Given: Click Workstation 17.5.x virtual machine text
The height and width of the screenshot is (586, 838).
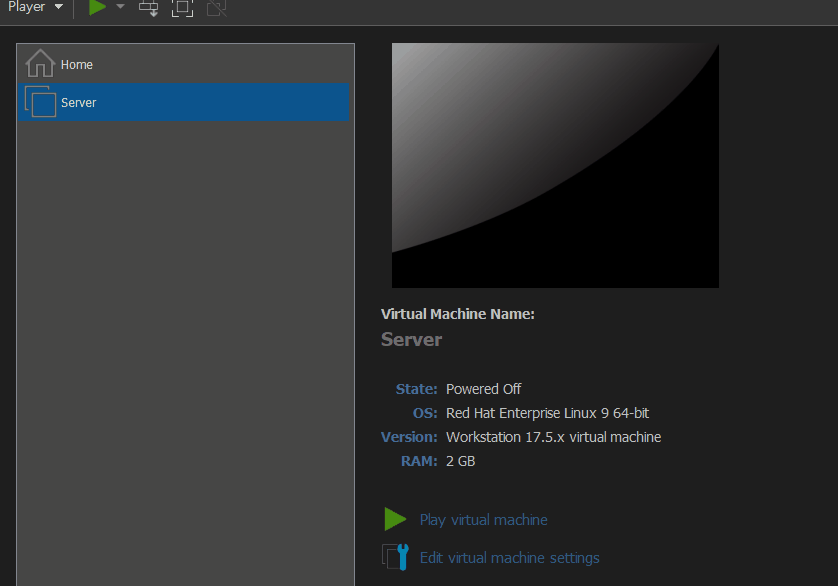Looking at the screenshot, I should pyautogui.click(x=554, y=437).
